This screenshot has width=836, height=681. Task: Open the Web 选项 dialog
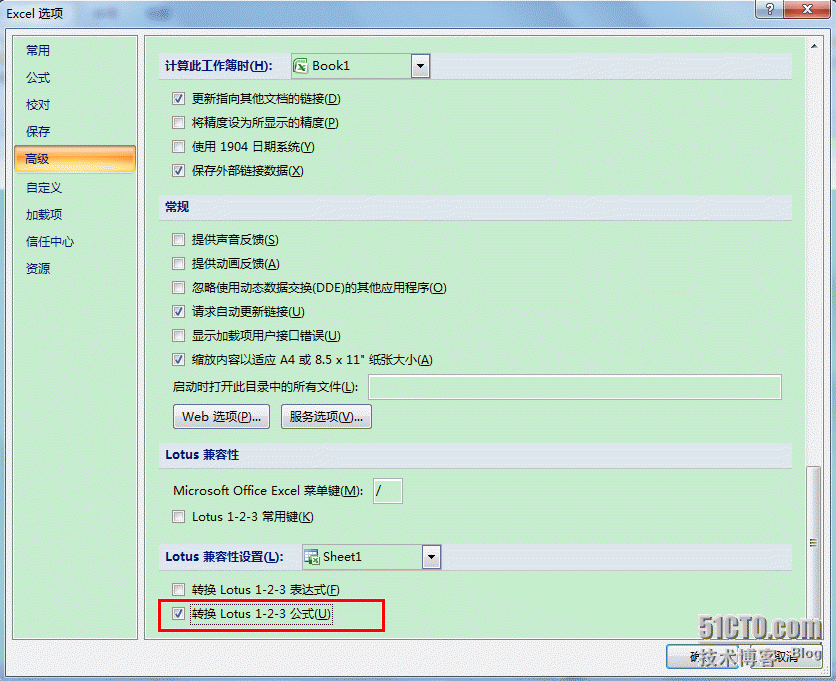pyautogui.click(x=220, y=416)
